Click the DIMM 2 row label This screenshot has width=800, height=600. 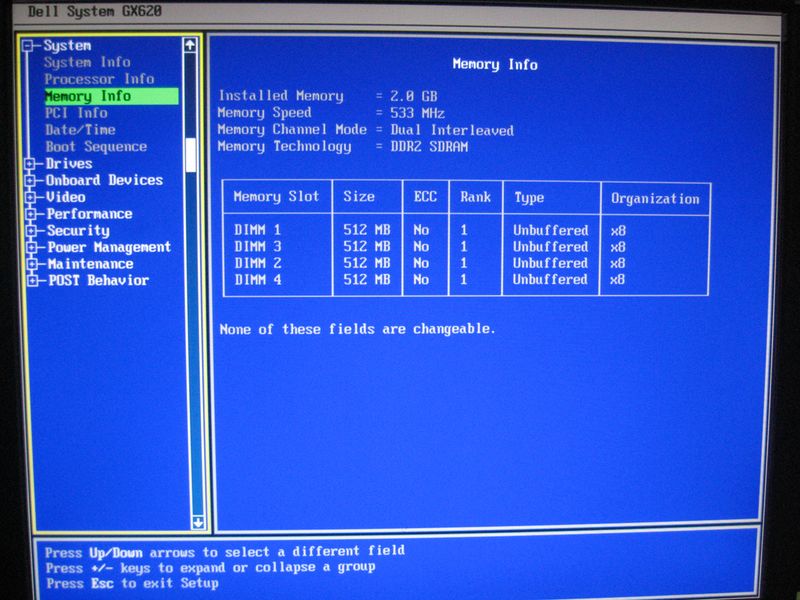tap(258, 263)
